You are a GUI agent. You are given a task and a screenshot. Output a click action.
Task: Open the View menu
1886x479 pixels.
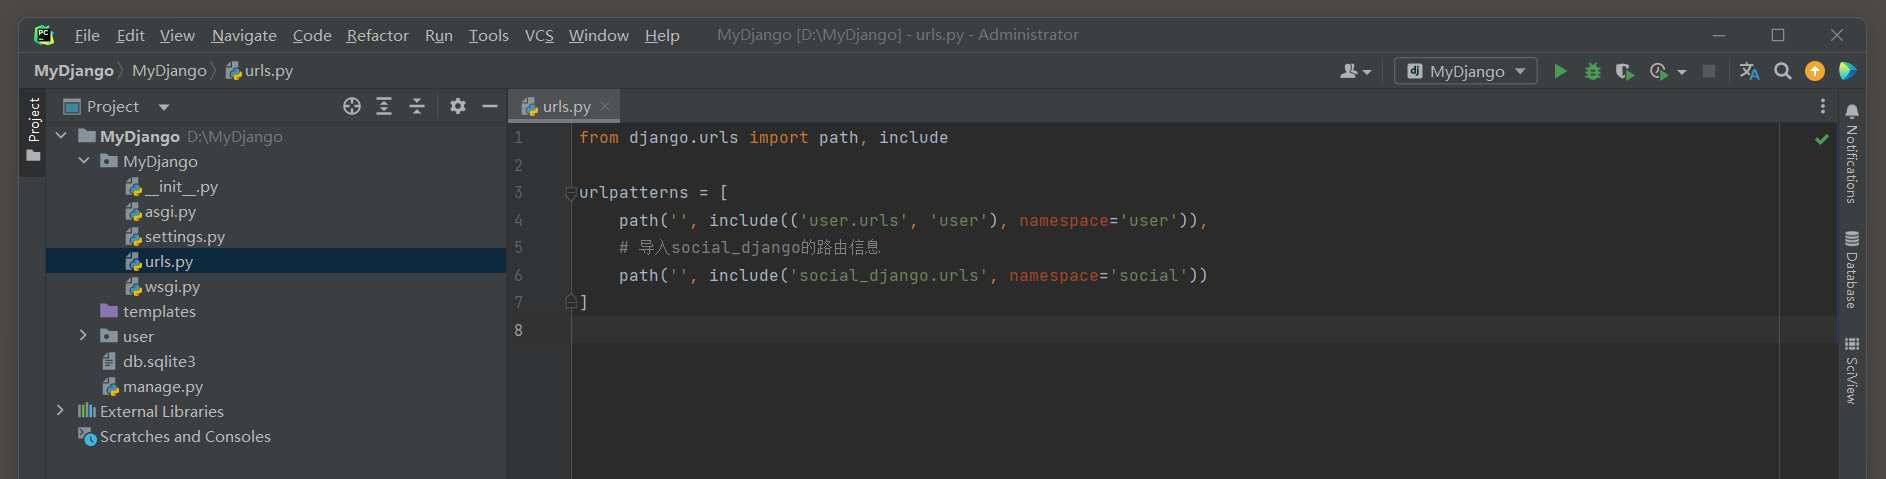pos(177,36)
